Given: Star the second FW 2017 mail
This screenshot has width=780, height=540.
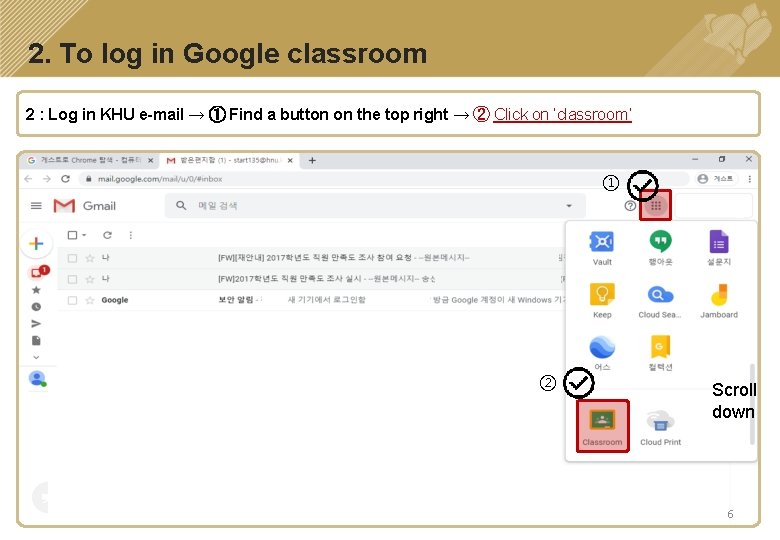Looking at the screenshot, I should point(90,279).
